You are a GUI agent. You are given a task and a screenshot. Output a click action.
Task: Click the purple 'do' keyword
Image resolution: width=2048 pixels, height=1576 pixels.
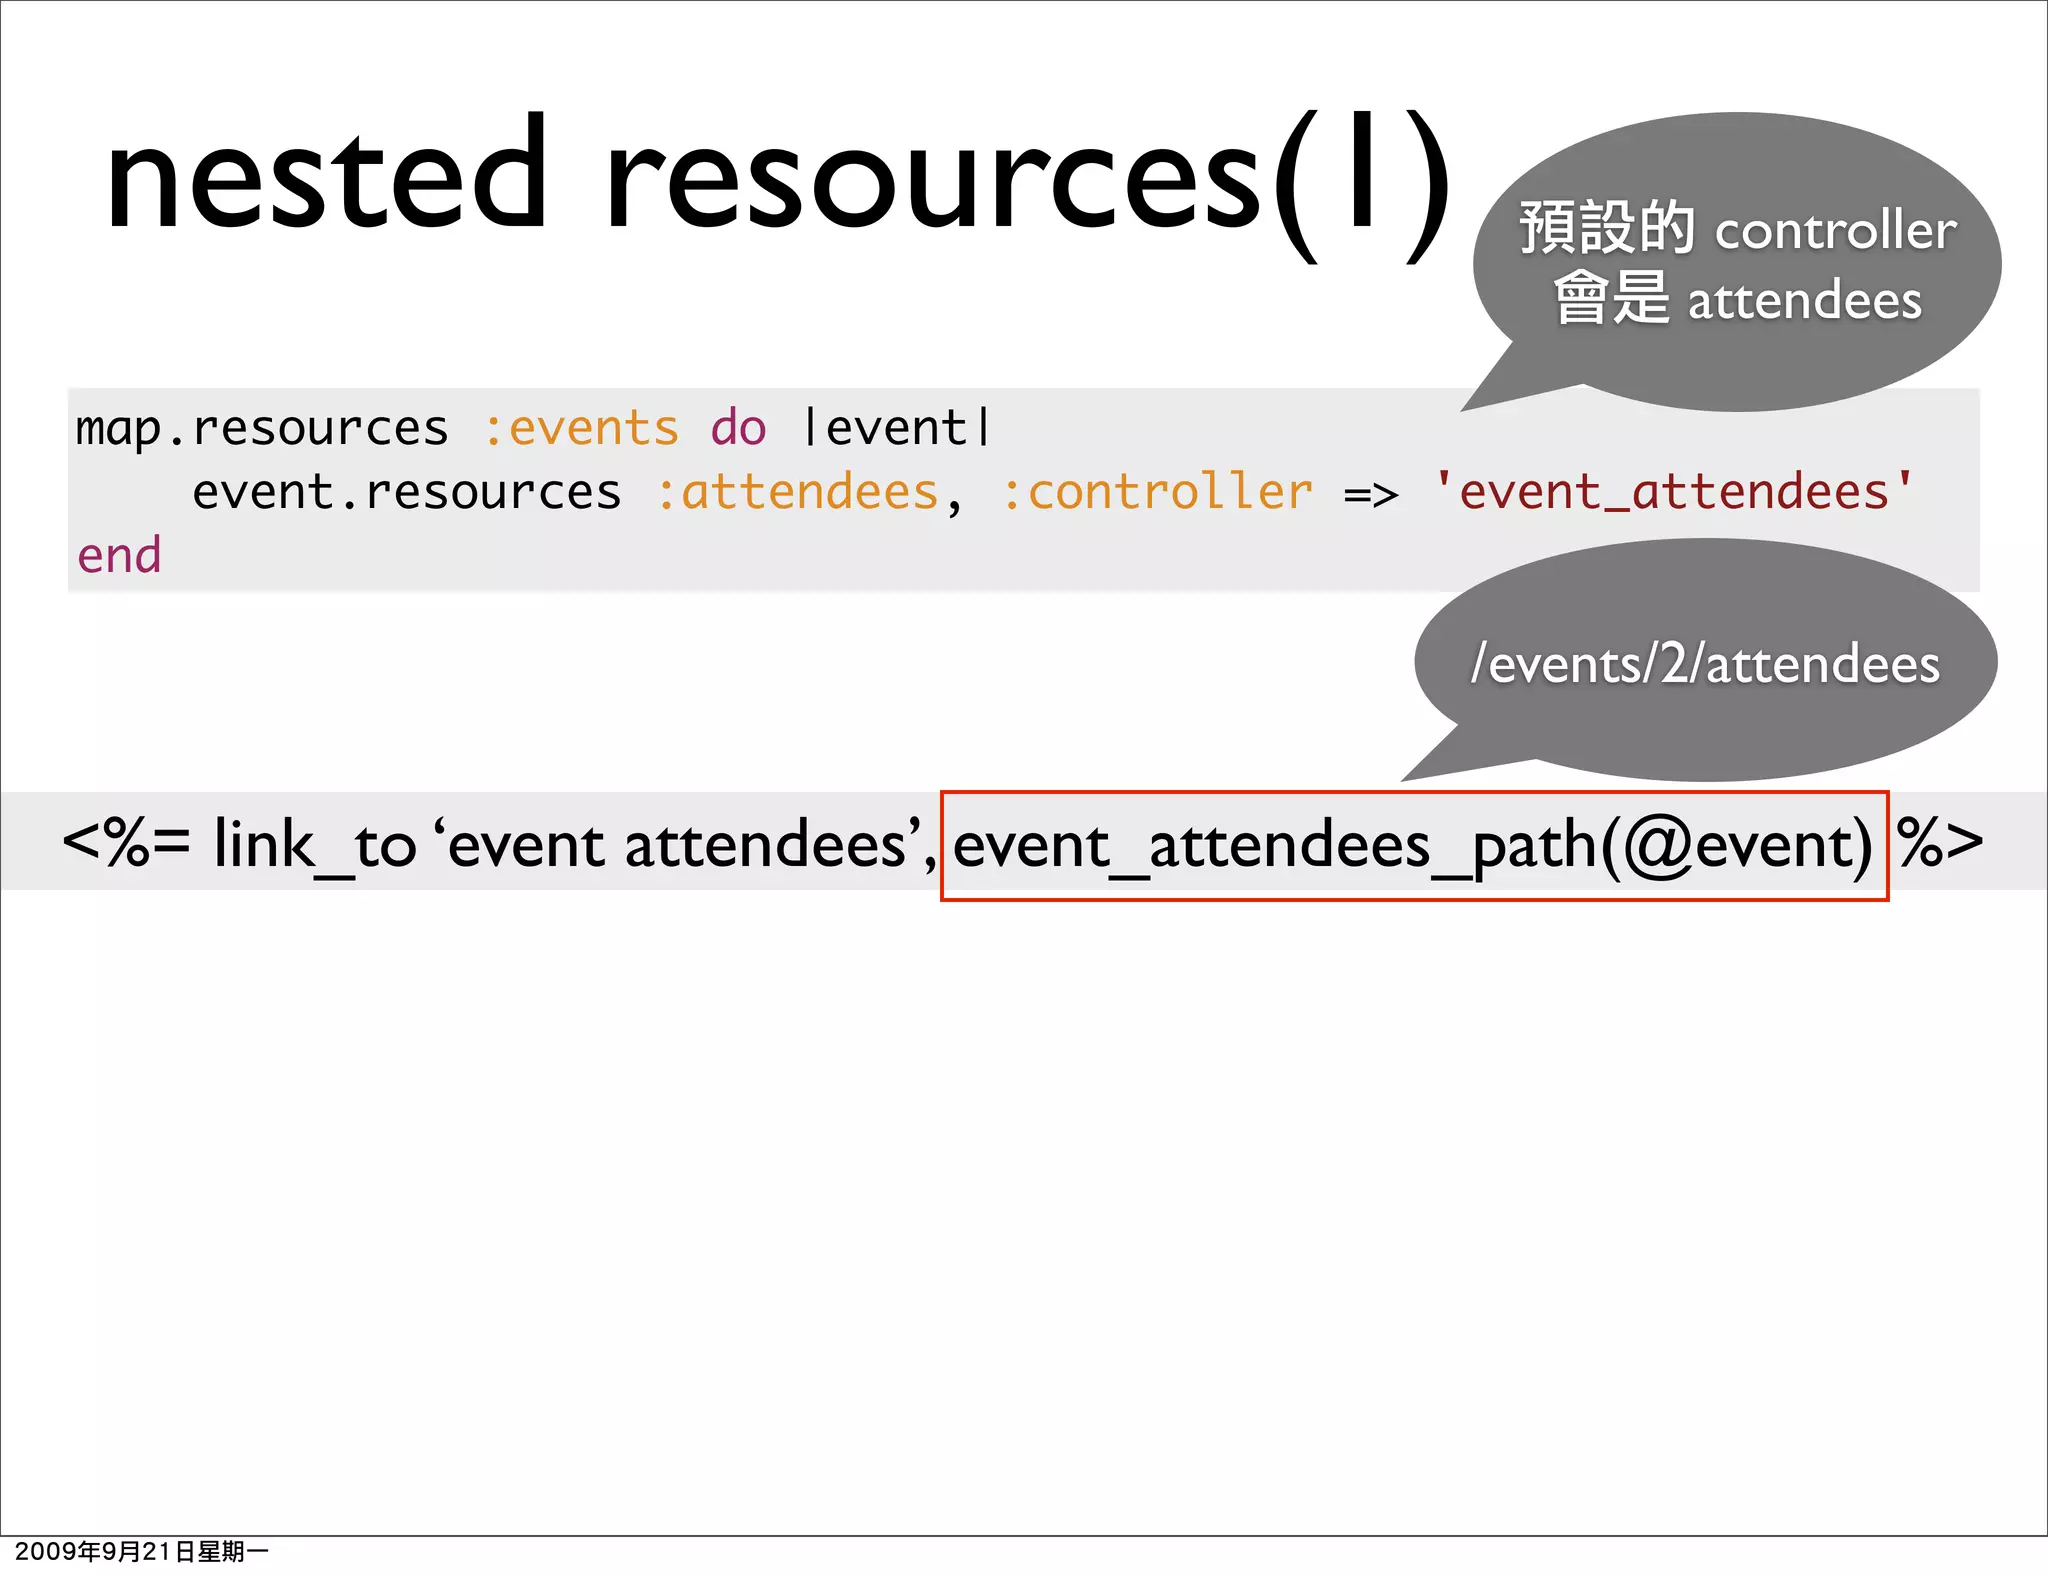pos(738,429)
